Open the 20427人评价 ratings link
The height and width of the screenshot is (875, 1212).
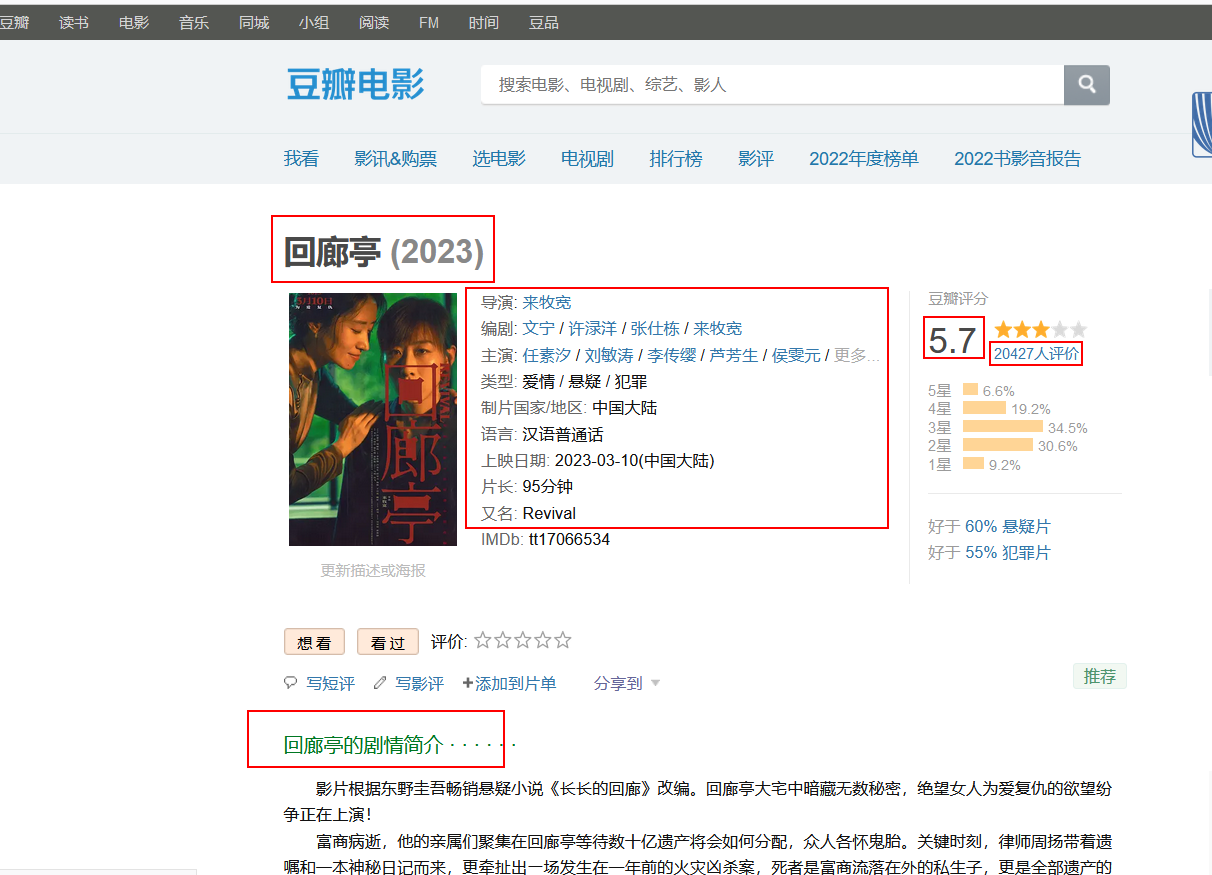point(1036,353)
